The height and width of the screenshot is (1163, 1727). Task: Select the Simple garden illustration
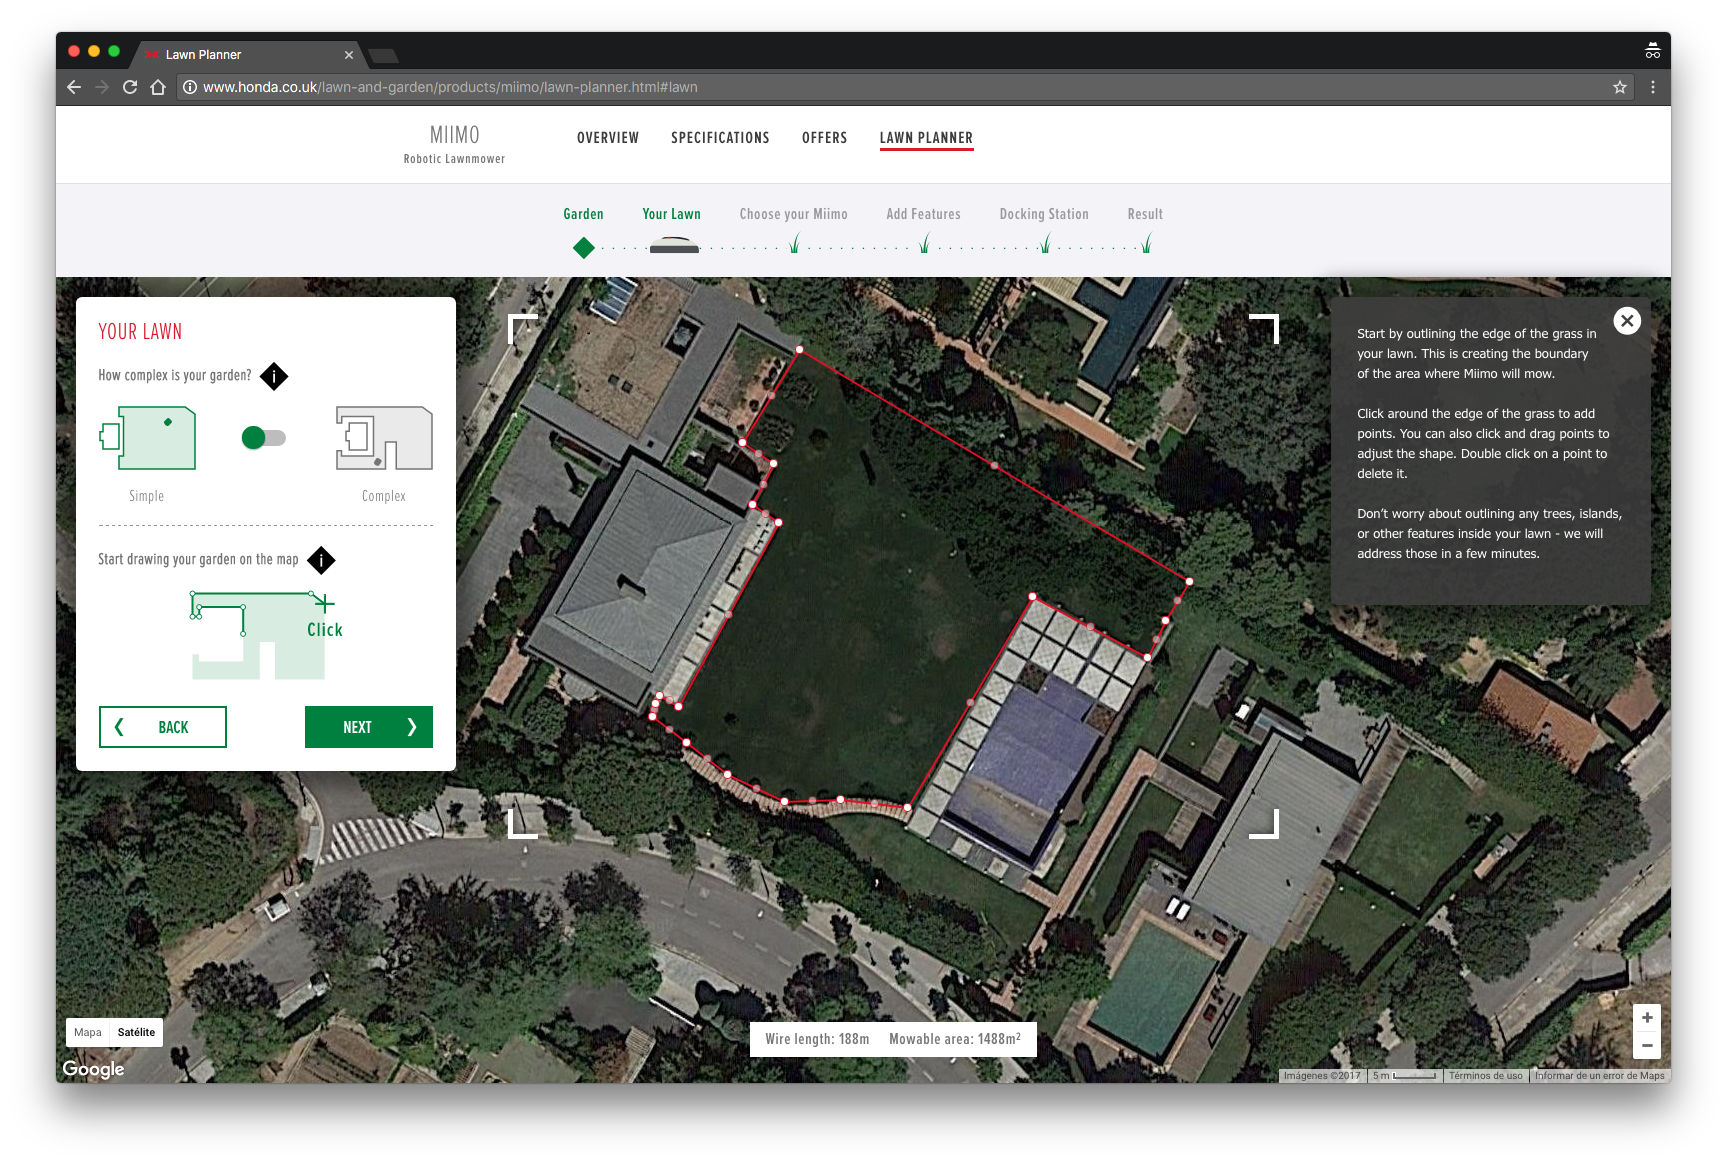point(148,438)
